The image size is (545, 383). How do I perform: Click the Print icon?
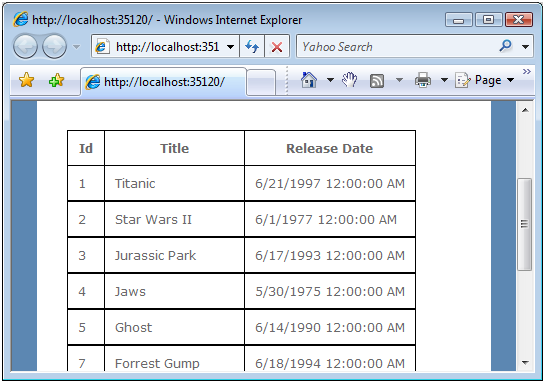pyautogui.click(x=423, y=80)
